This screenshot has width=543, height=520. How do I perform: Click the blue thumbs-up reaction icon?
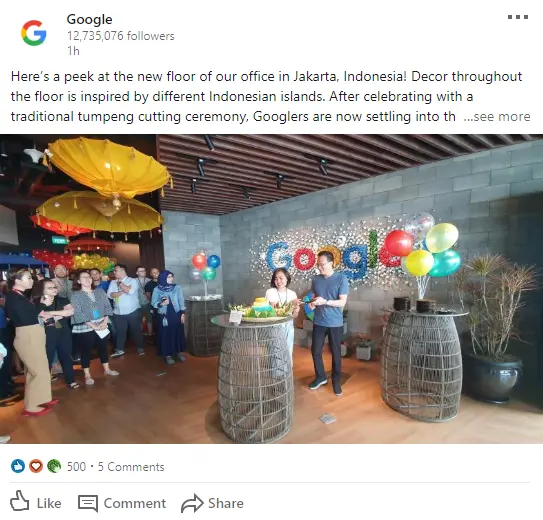(x=18, y=466)
